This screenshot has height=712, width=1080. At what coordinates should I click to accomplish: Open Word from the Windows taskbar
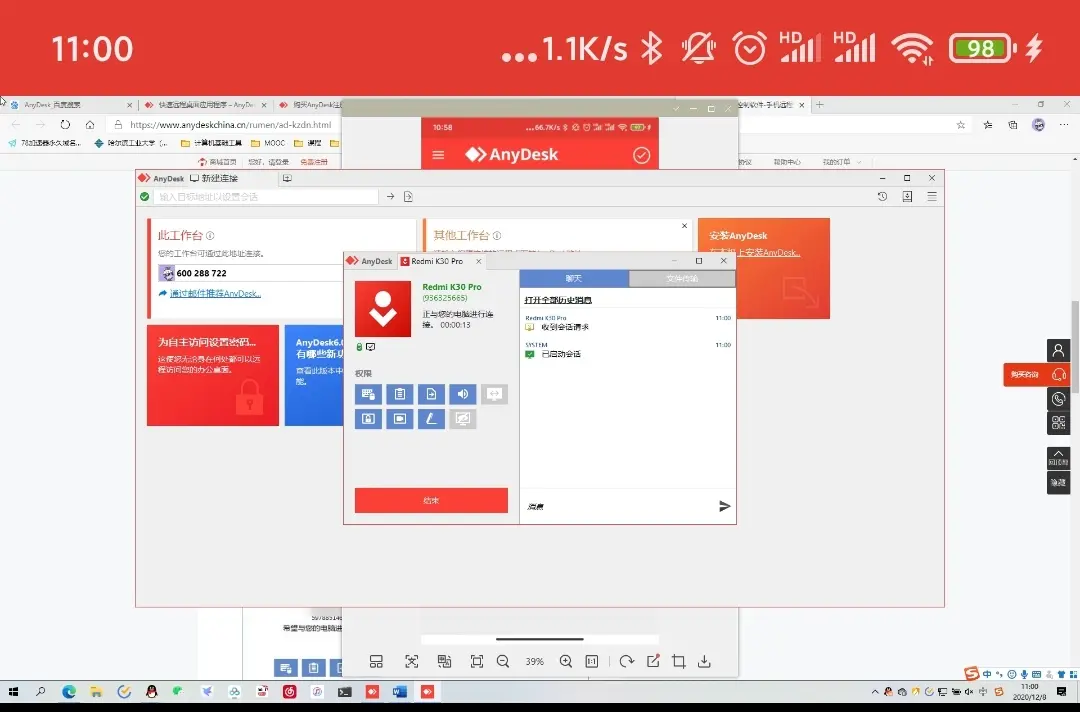point(399,691)
